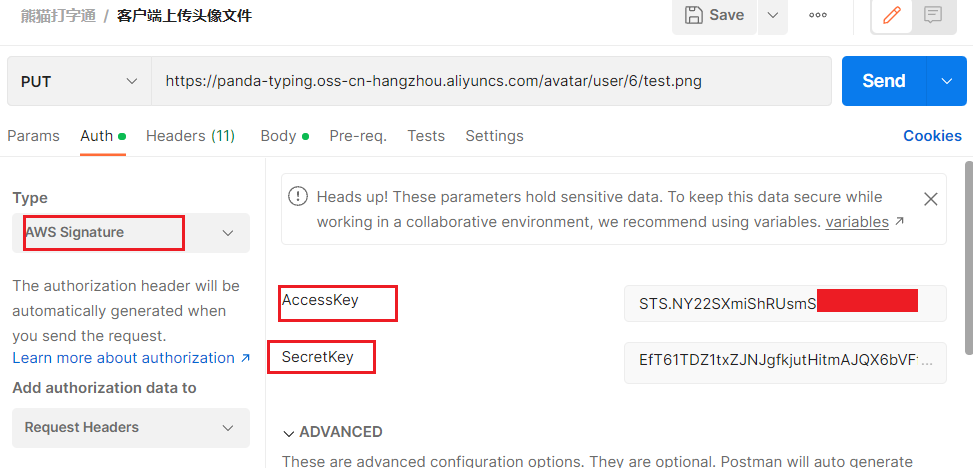Switch to the pencil edit mode icon
This screenshot has width=973, height=468.
click(891, 15)
